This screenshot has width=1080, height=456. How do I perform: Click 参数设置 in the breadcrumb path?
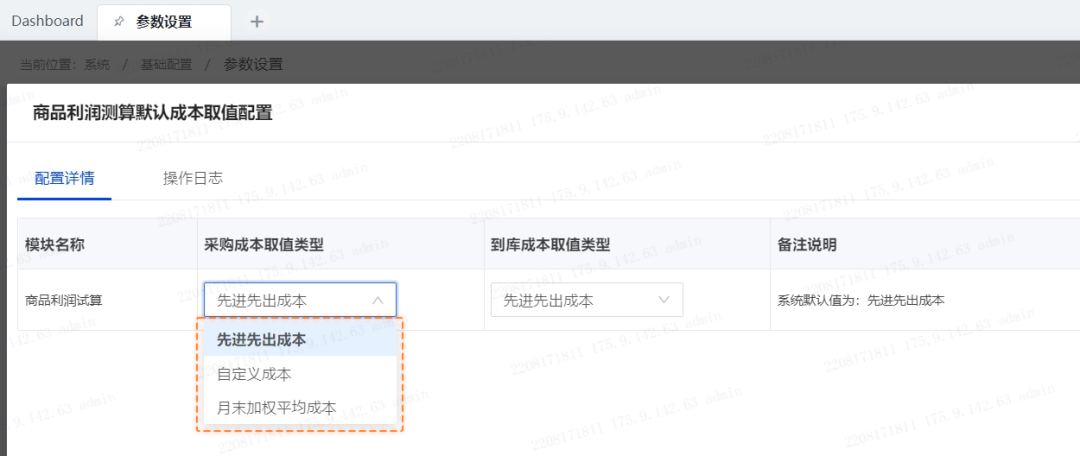(253, 65)
